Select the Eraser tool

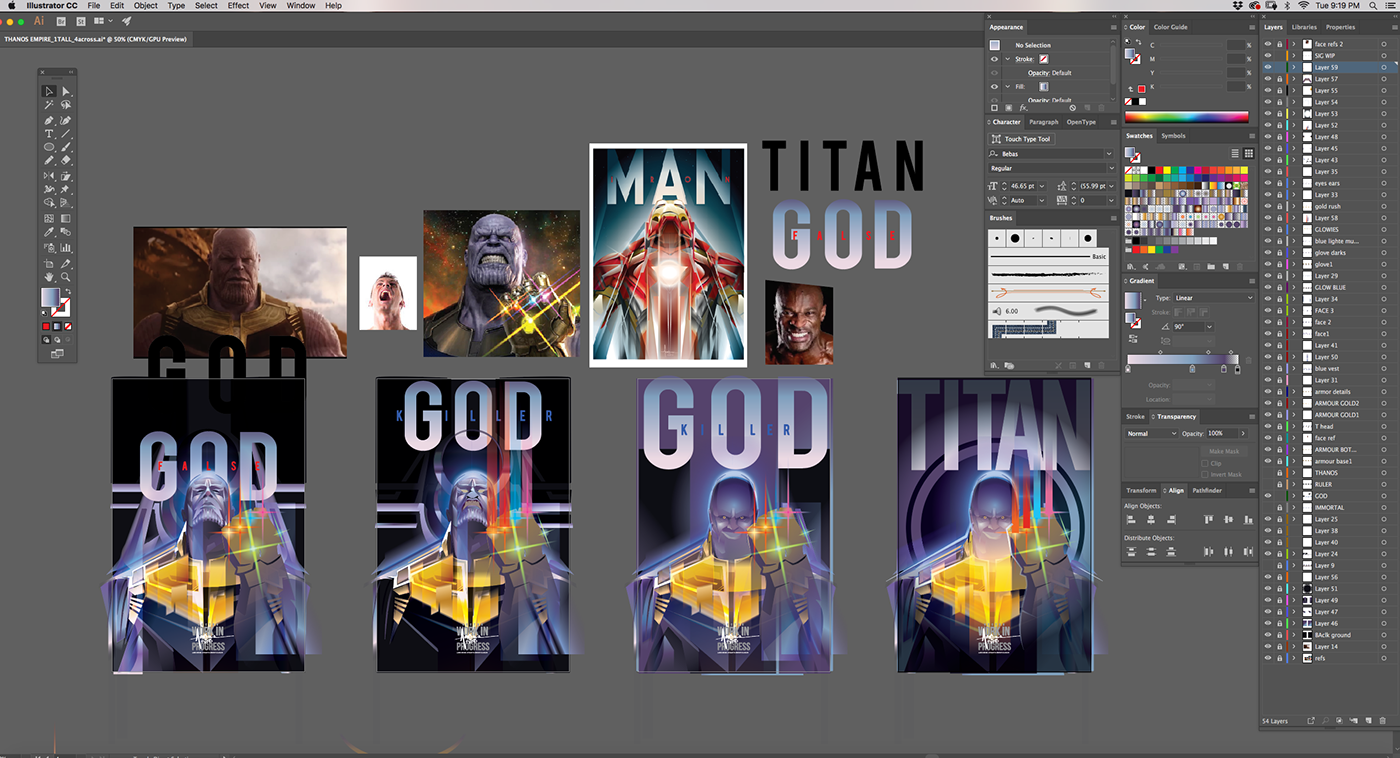(66, 158)
